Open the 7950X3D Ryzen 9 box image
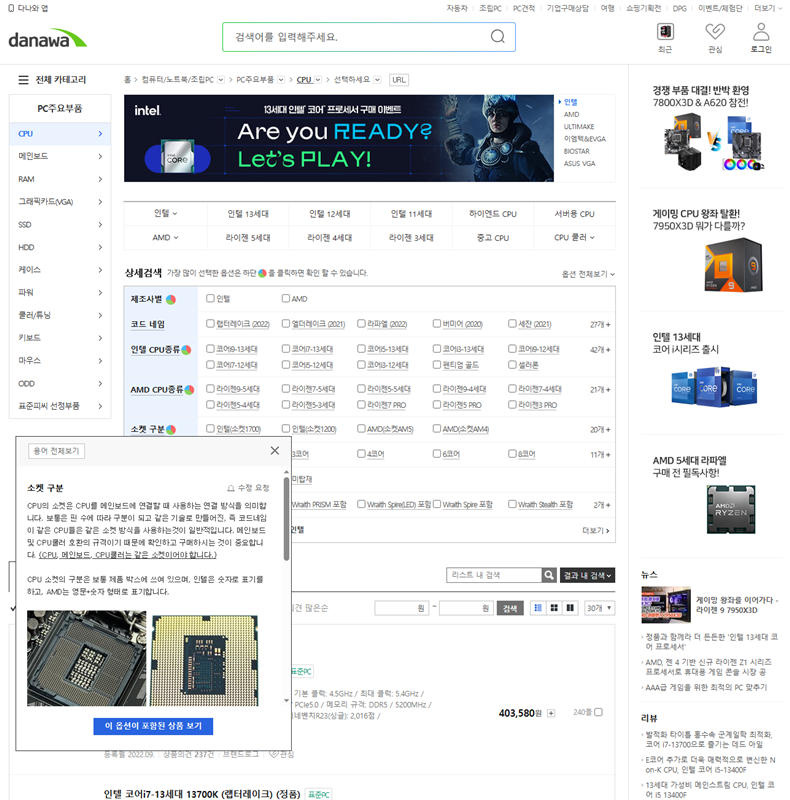The image size is (790, 800). 733,265
